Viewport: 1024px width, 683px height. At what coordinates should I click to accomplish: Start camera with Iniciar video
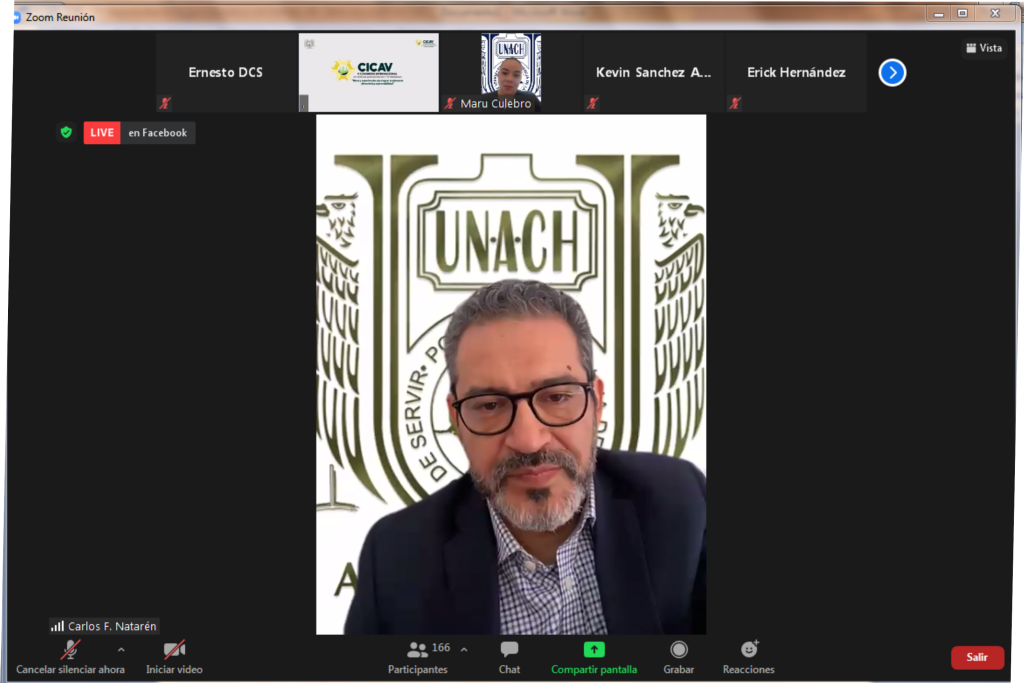(174, 657)
